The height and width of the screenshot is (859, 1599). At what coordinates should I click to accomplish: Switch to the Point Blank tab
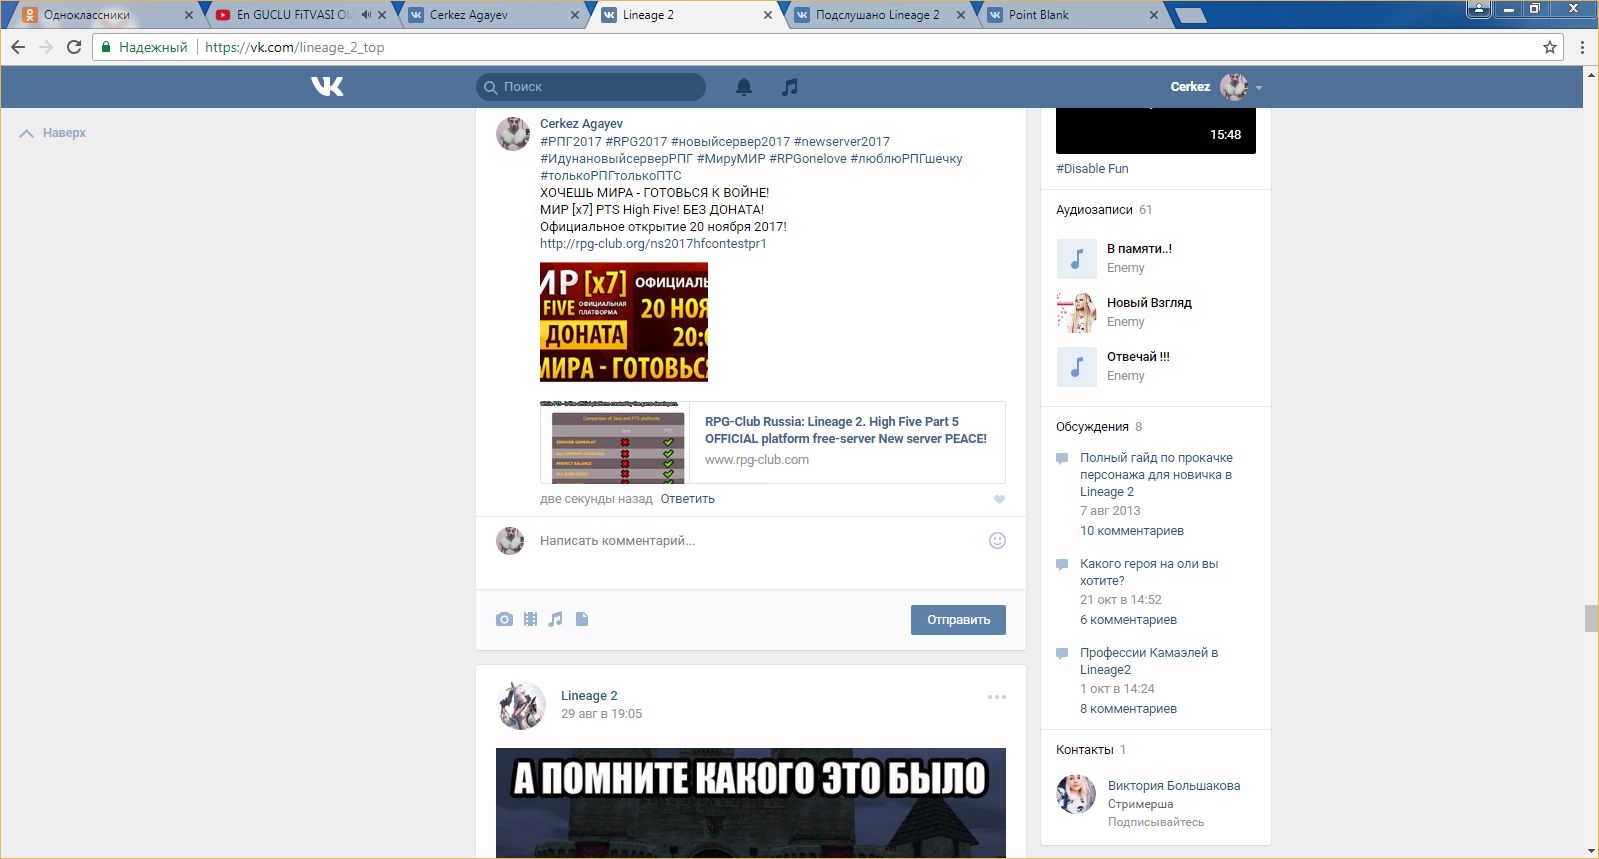coord(1070,15)
